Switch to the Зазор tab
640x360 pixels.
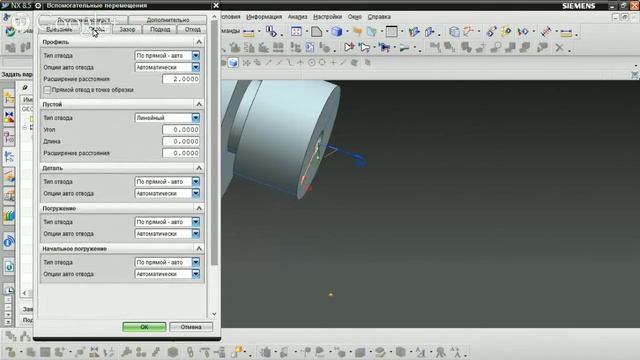coord(127,29)
